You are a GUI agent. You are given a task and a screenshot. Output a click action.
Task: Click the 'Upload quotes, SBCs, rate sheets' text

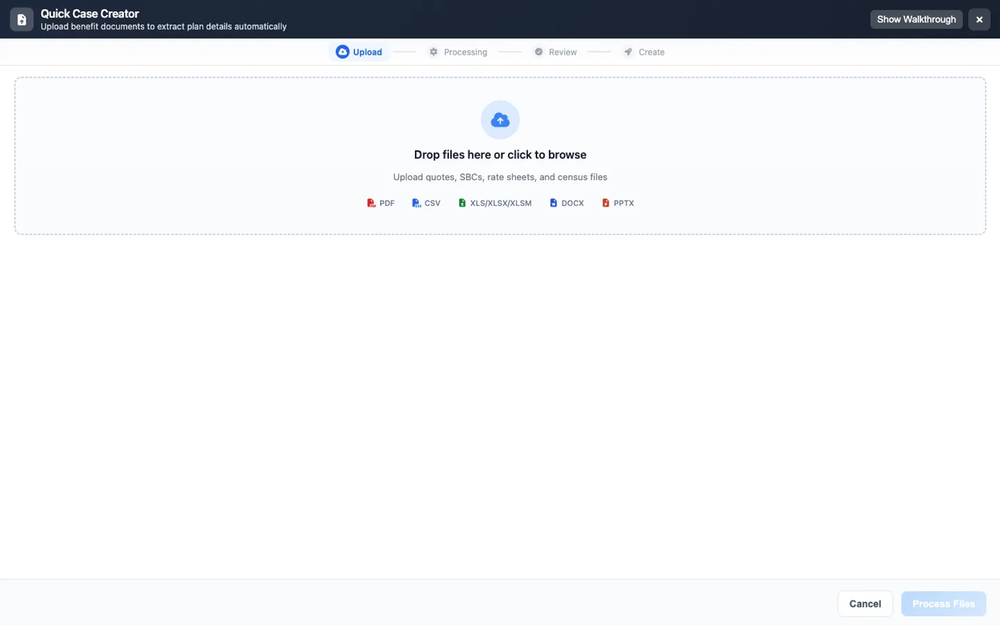pos(500,177)
